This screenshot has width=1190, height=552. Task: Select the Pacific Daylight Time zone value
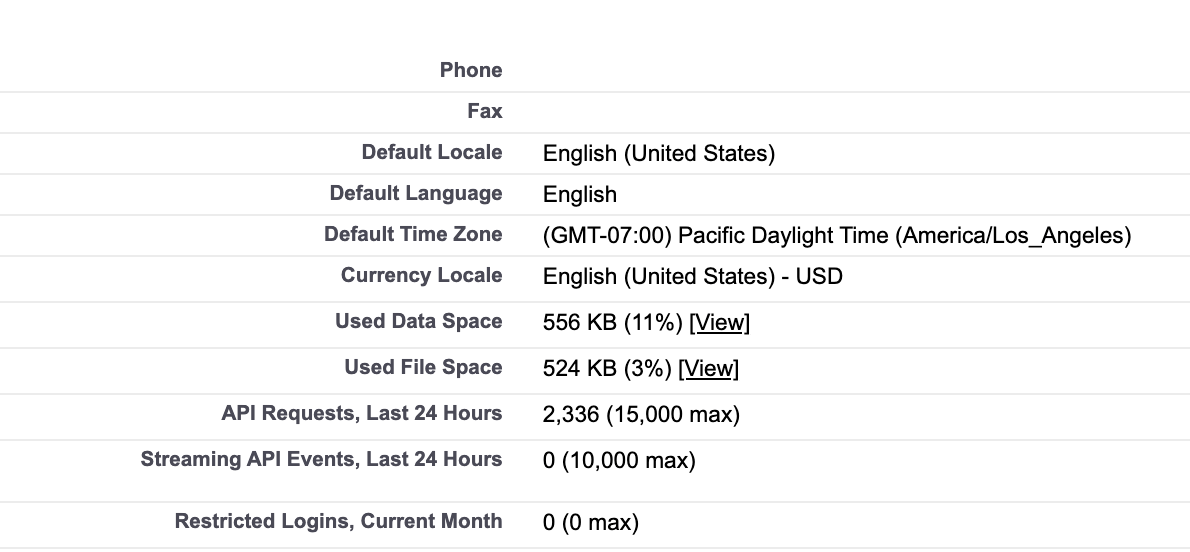[837, 235]
